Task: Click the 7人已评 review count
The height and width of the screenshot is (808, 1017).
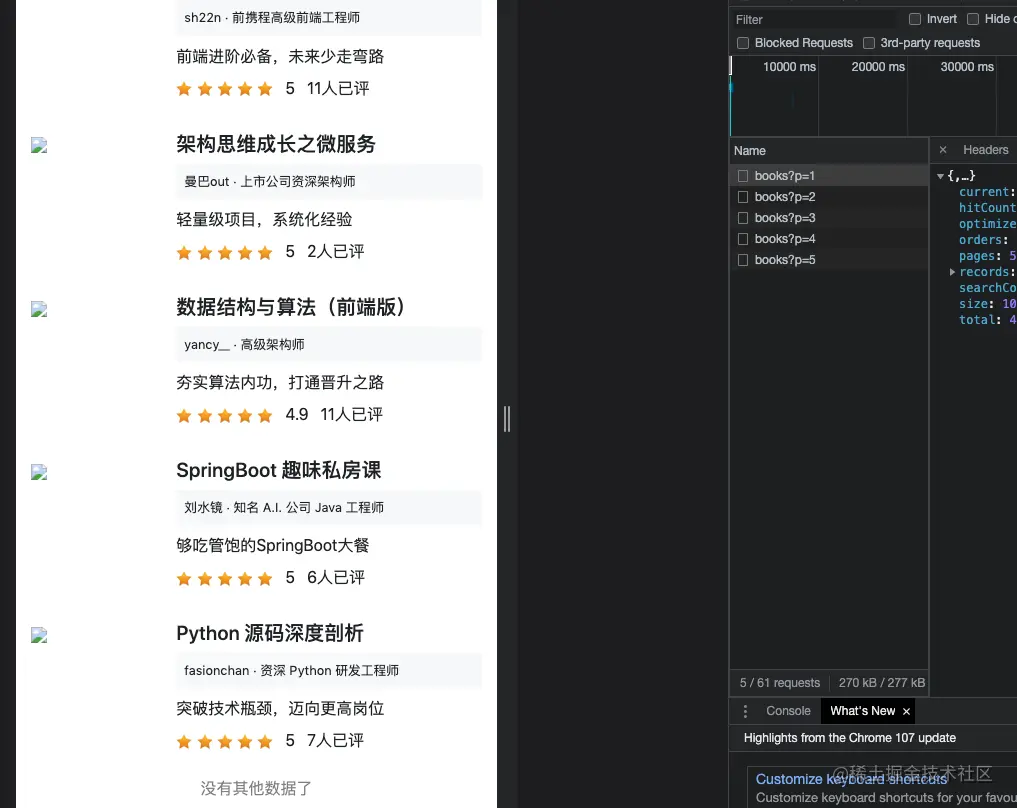Action: click(335, 741)
